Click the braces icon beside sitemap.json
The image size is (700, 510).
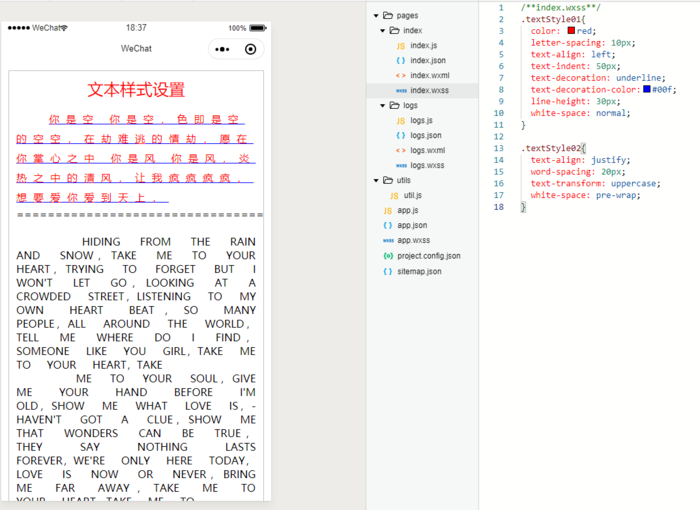click(x=388, y=272)
